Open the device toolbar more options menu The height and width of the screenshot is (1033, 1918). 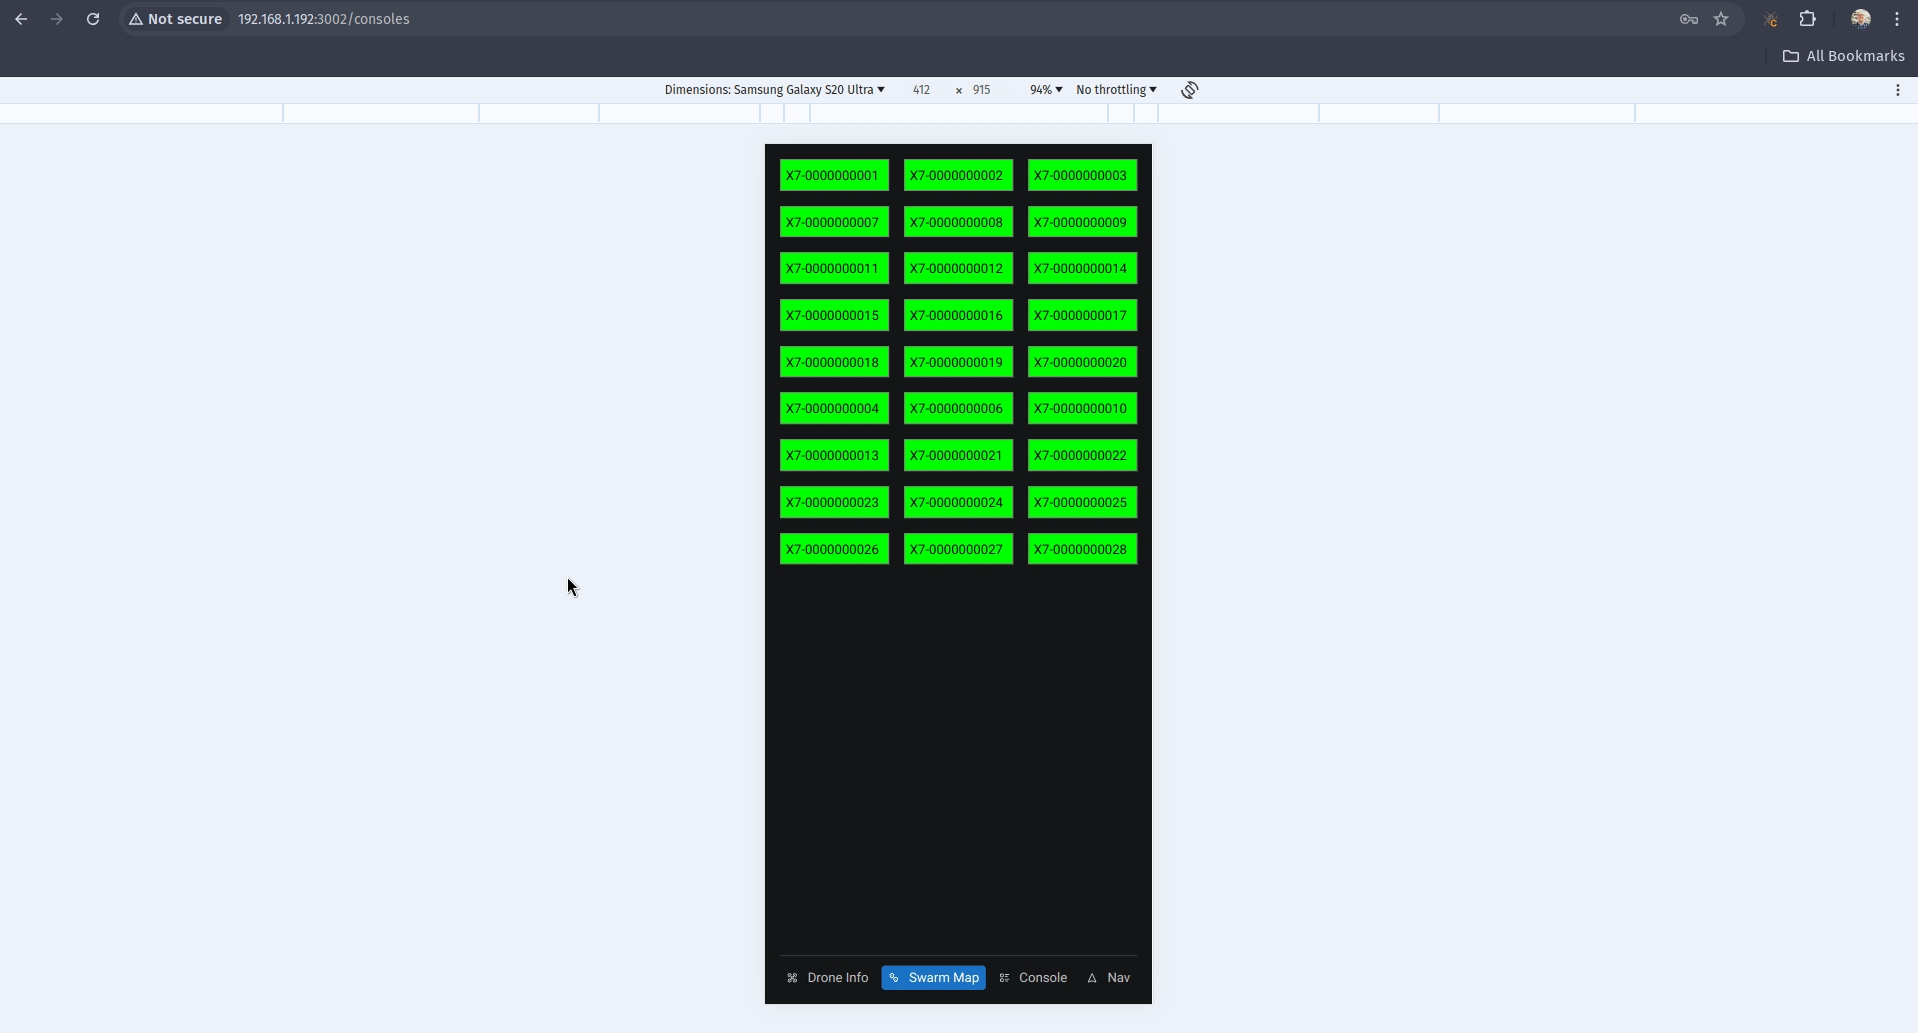[x=1897, y=90]
